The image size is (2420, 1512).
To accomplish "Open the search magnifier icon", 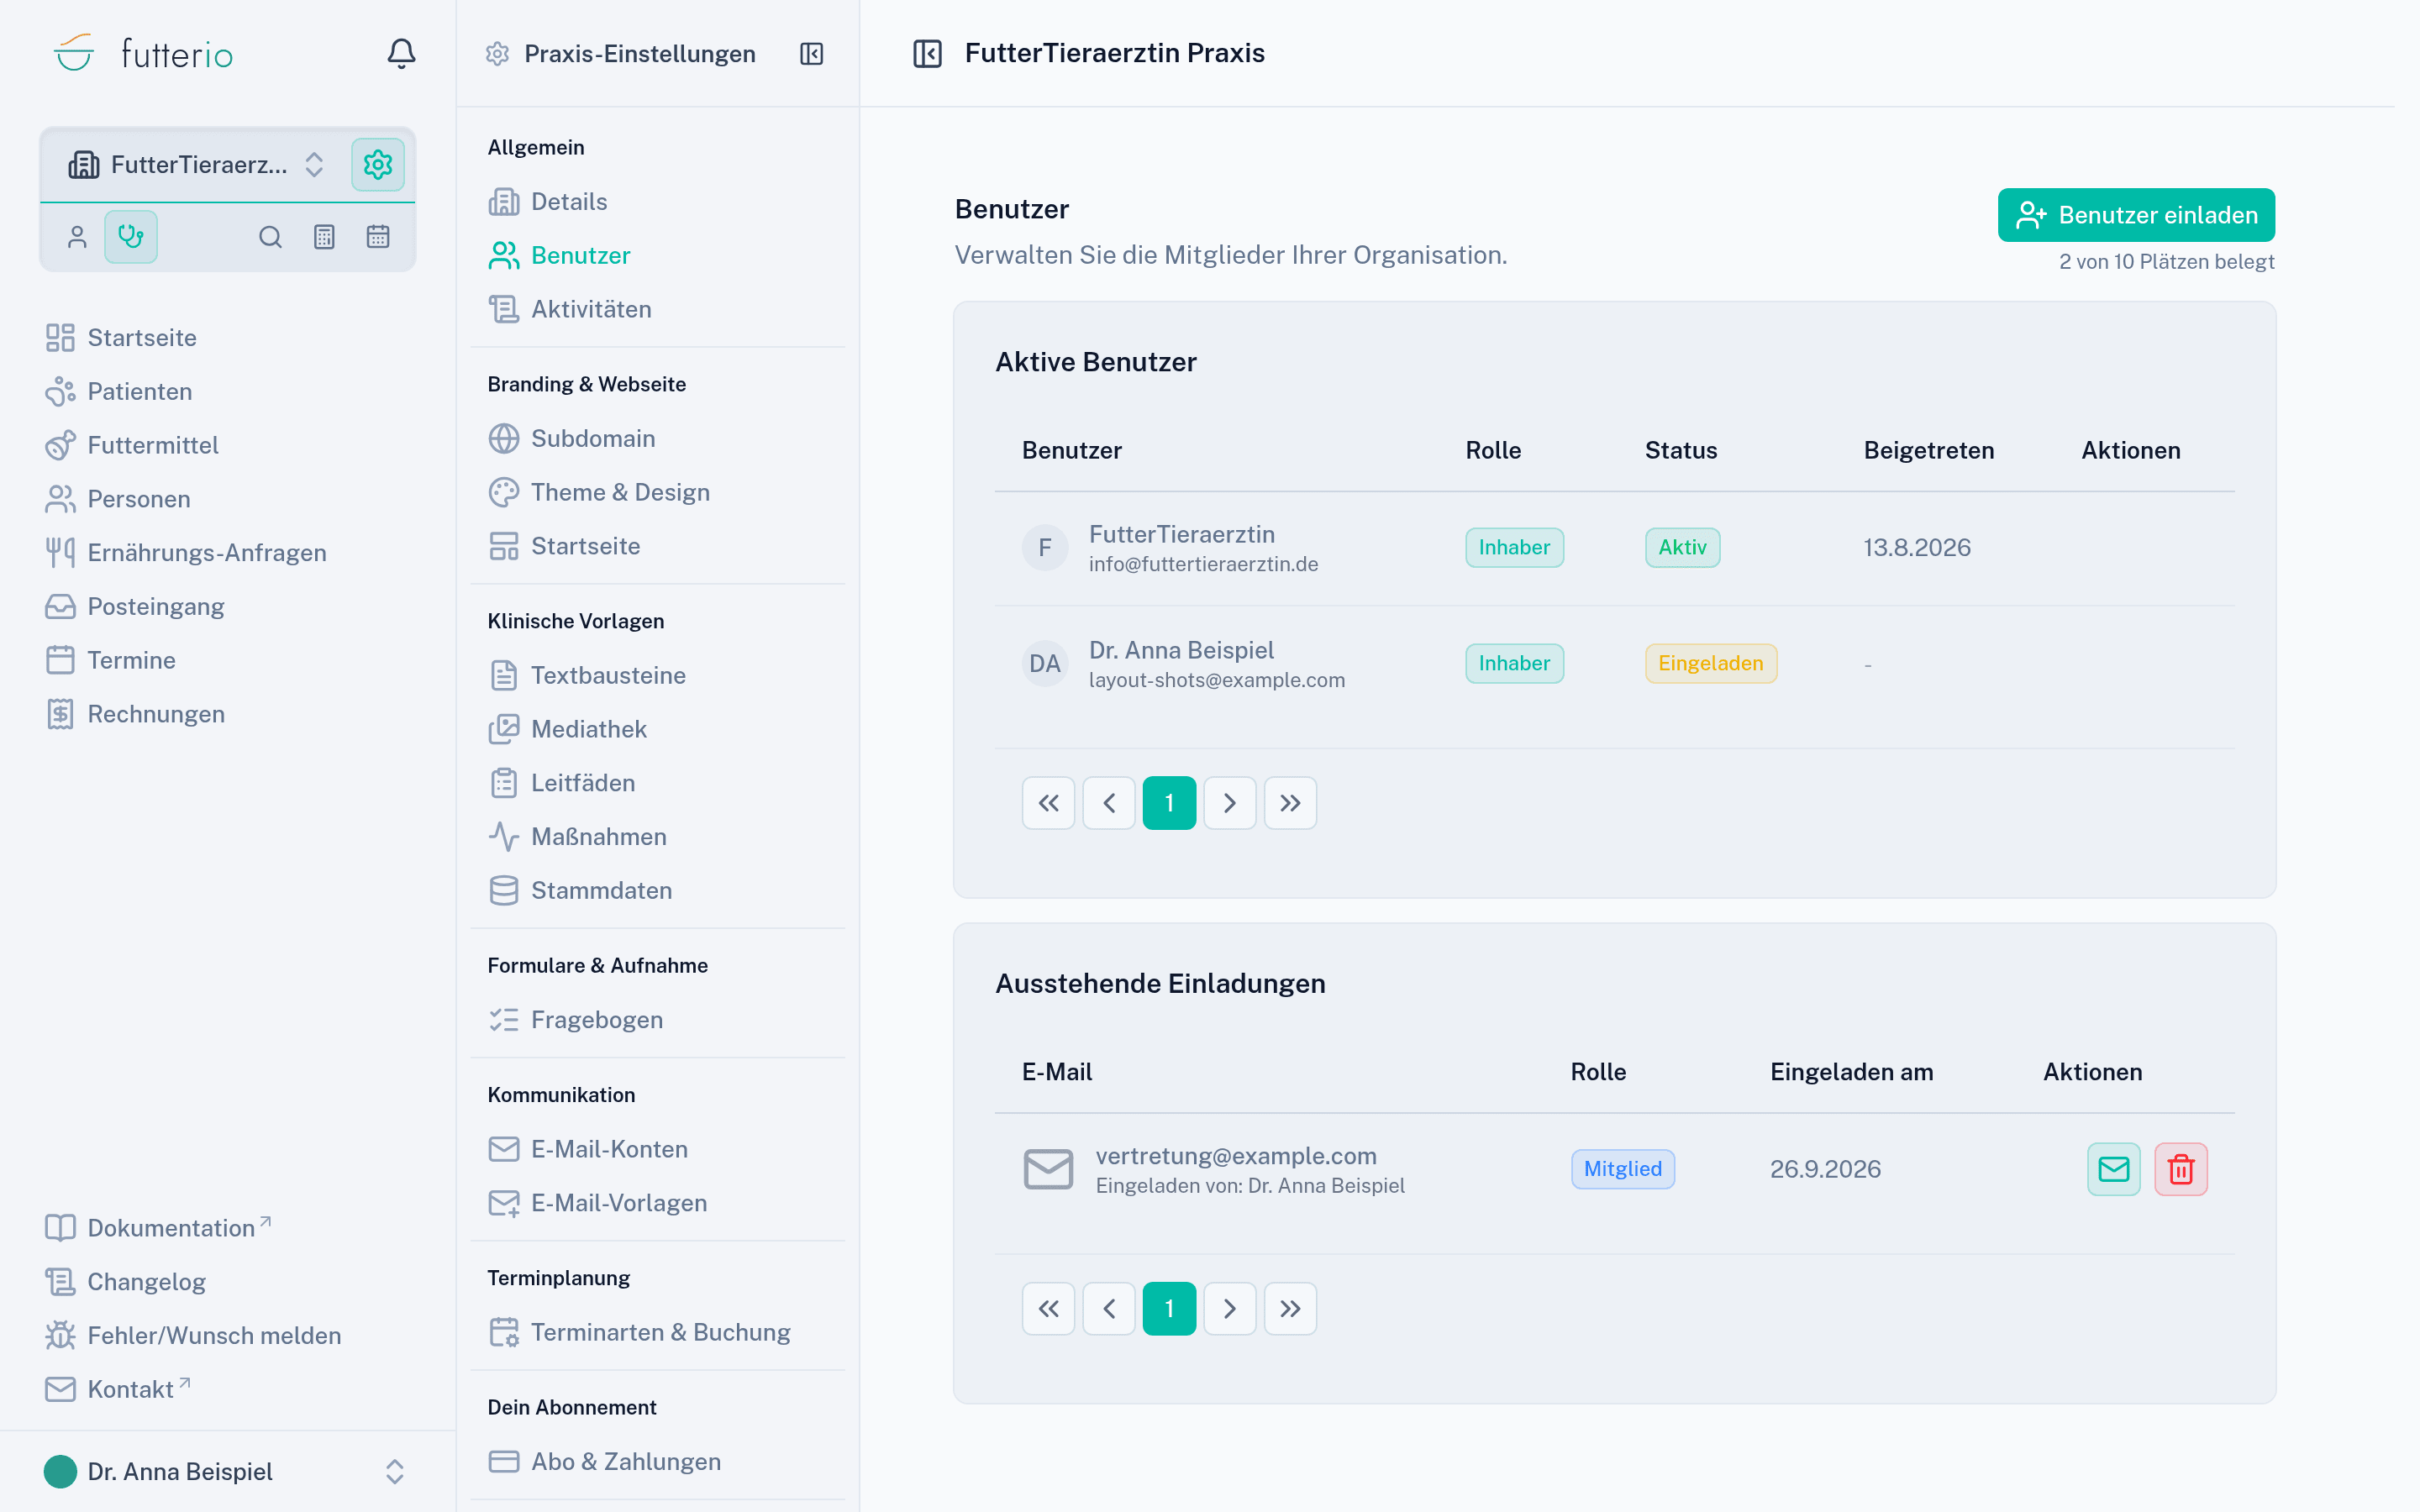I will [270, 237].
